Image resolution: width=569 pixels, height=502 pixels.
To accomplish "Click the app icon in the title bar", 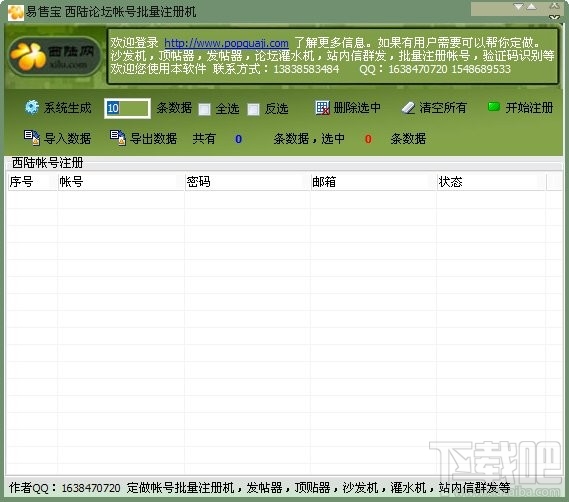I will 16,13.
